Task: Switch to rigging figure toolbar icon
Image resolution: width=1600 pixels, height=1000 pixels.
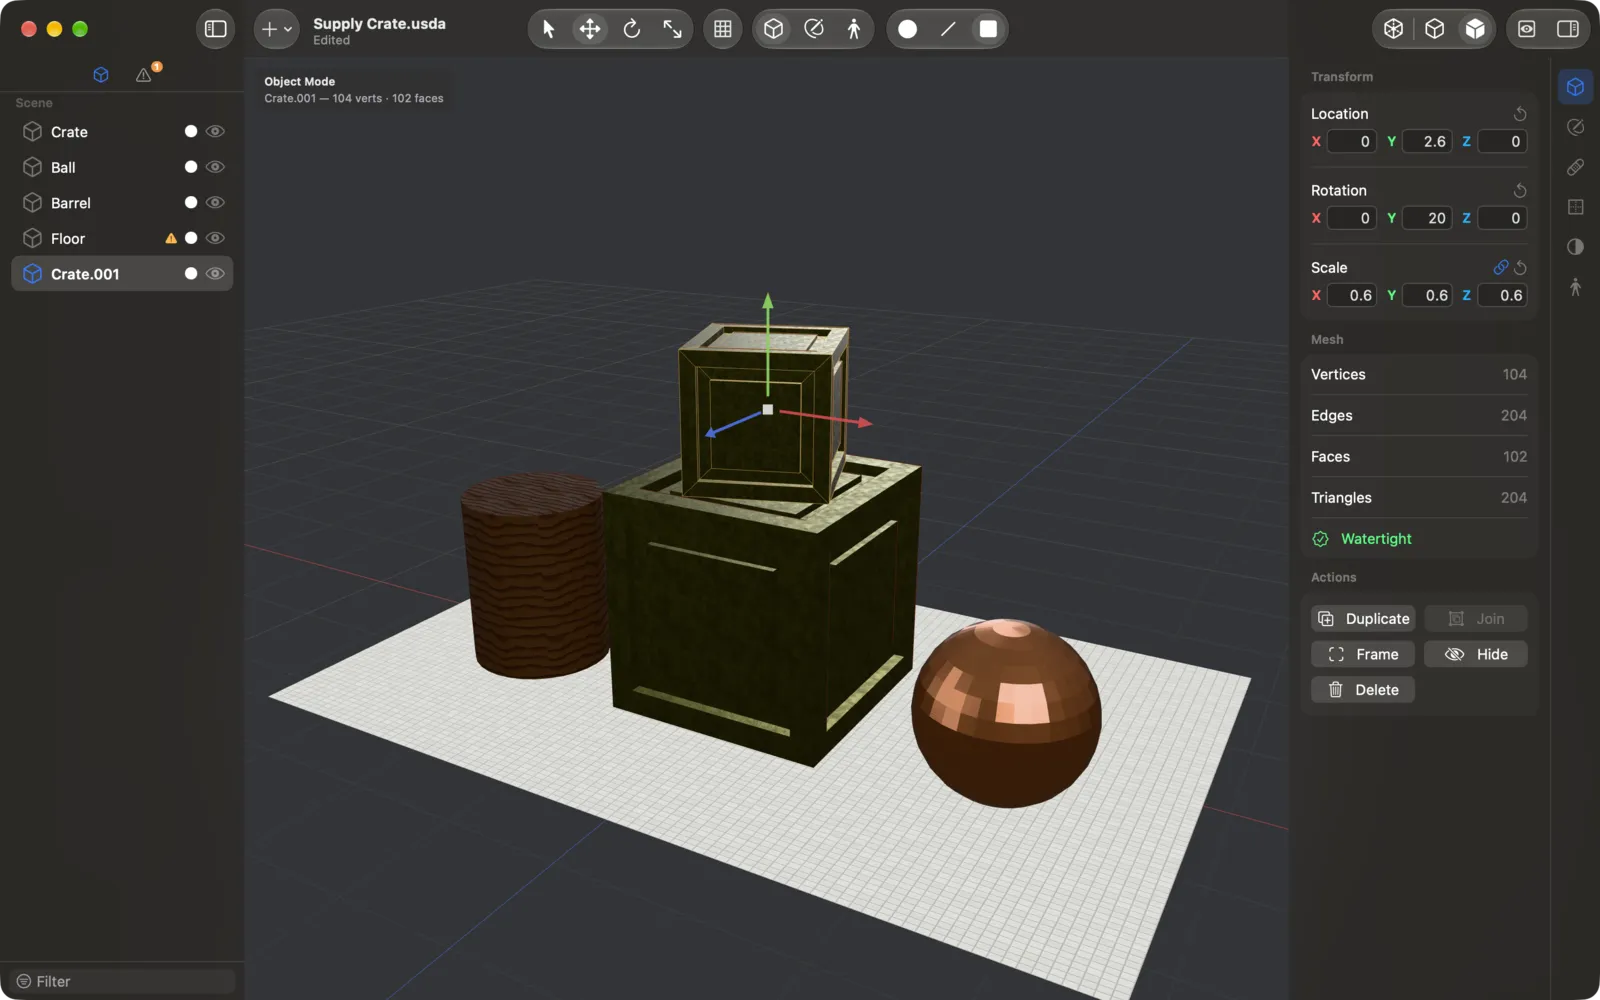Action: click(x=854, y=29)
